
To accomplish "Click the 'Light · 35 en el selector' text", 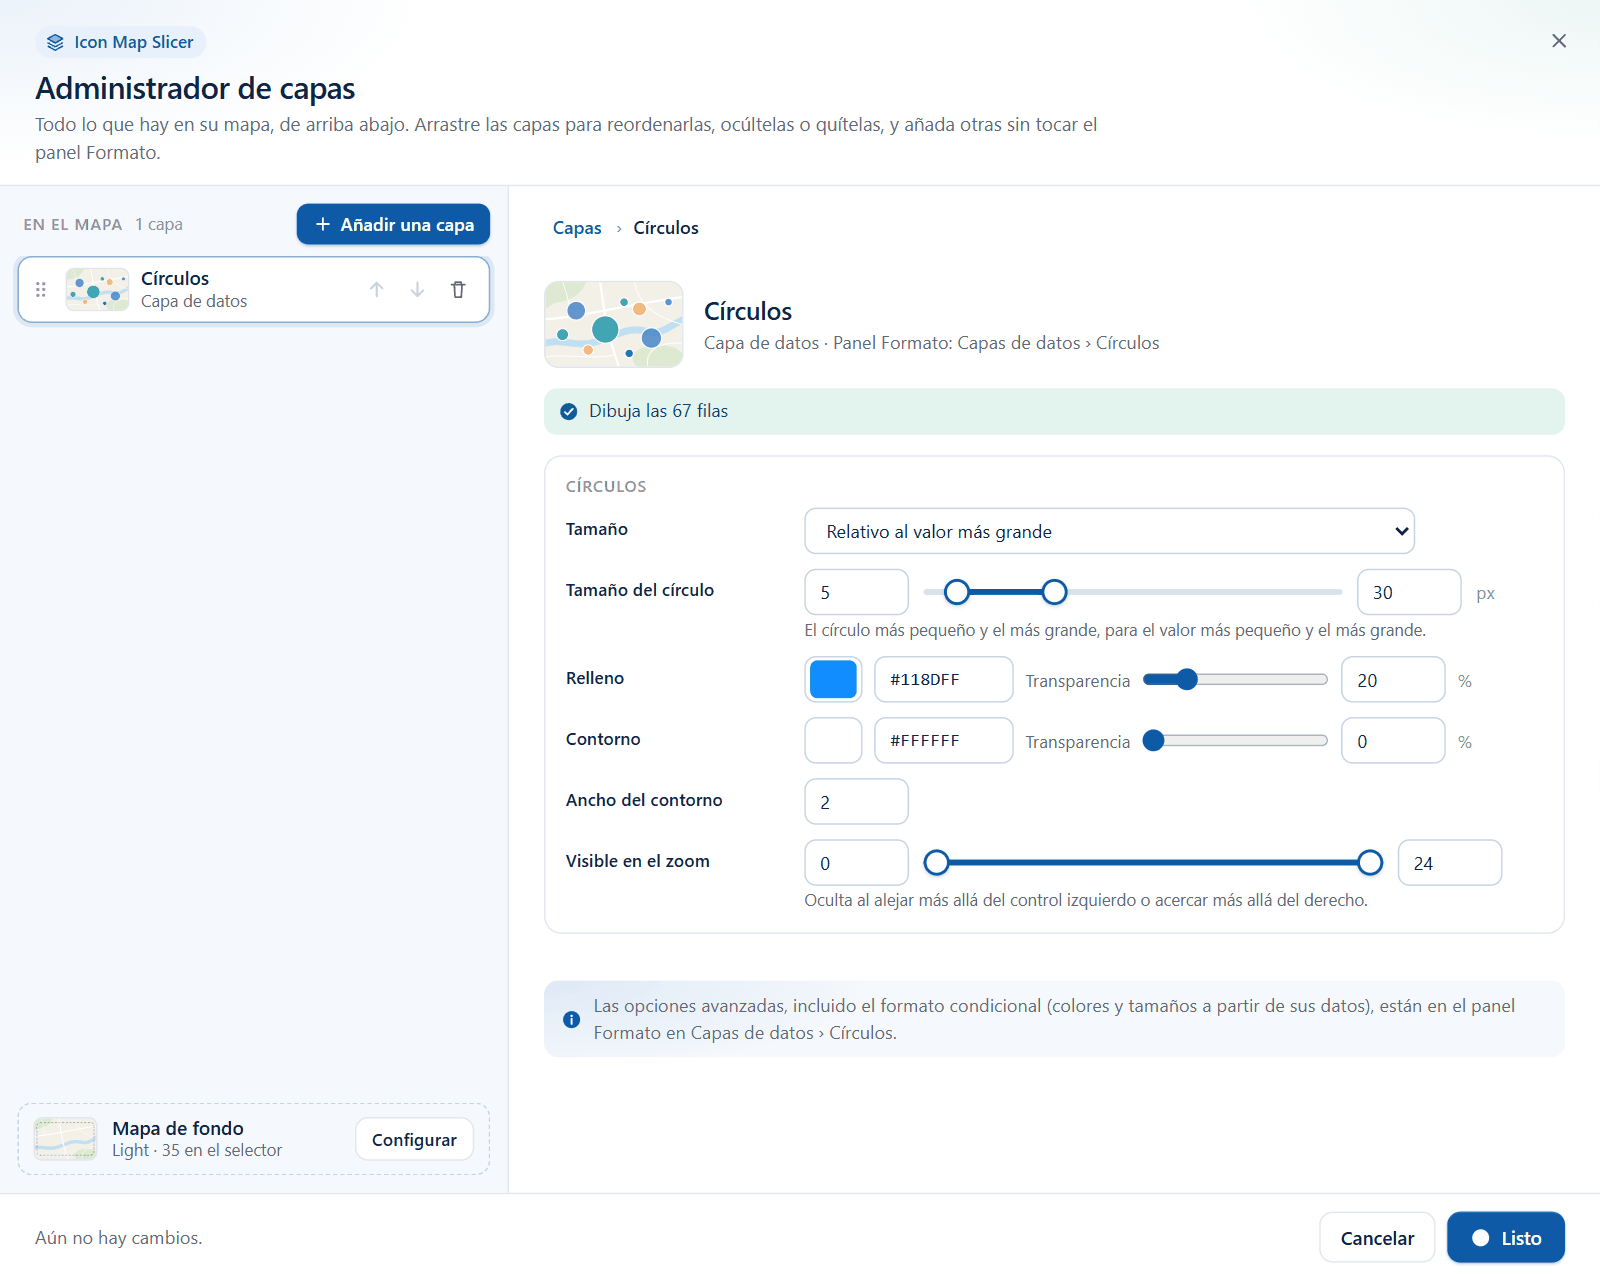I will [x=197, y=1150].
